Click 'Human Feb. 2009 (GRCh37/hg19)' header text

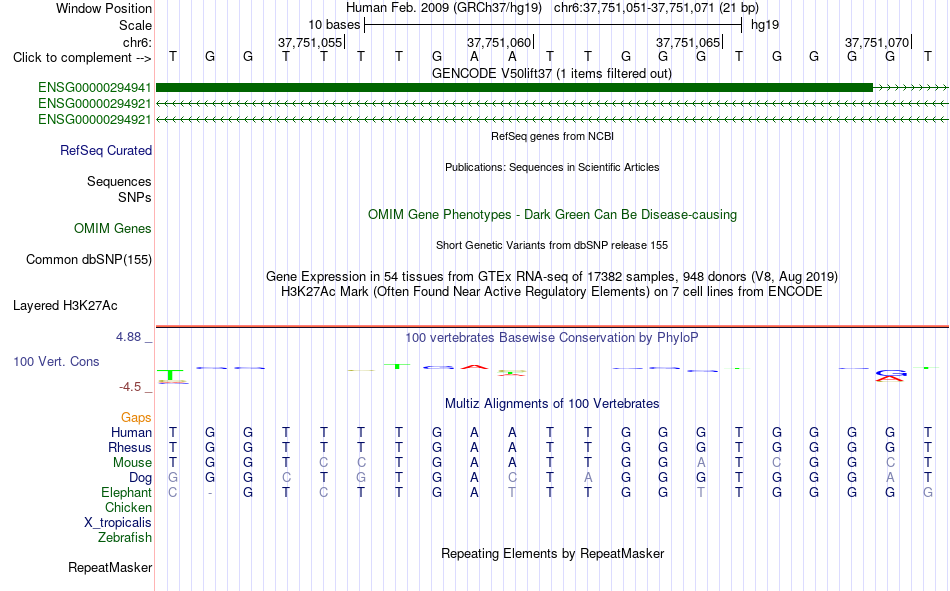point(443,8)
